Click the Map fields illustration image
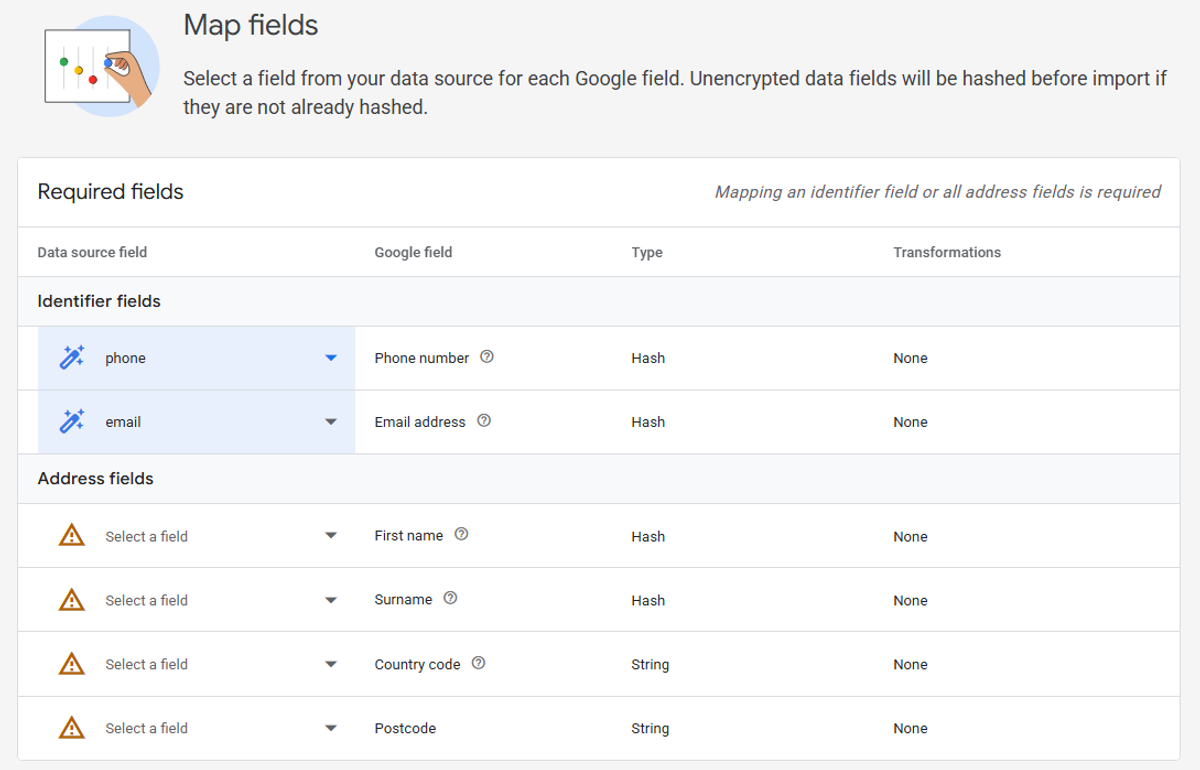1200x770 pixels. [x=100, y=66]
